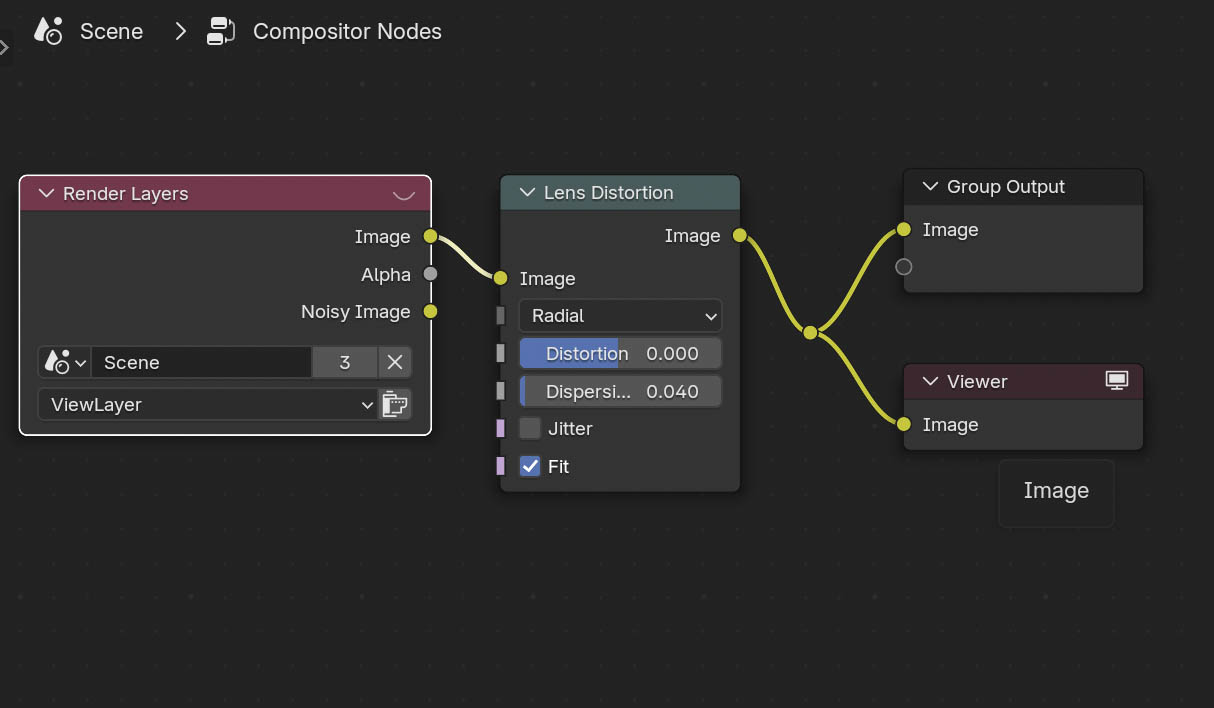The width and height of the screenshot is (1214, 708).
Task: Click the Scene icon in the breadcrumb header
Action: (45, 31)
